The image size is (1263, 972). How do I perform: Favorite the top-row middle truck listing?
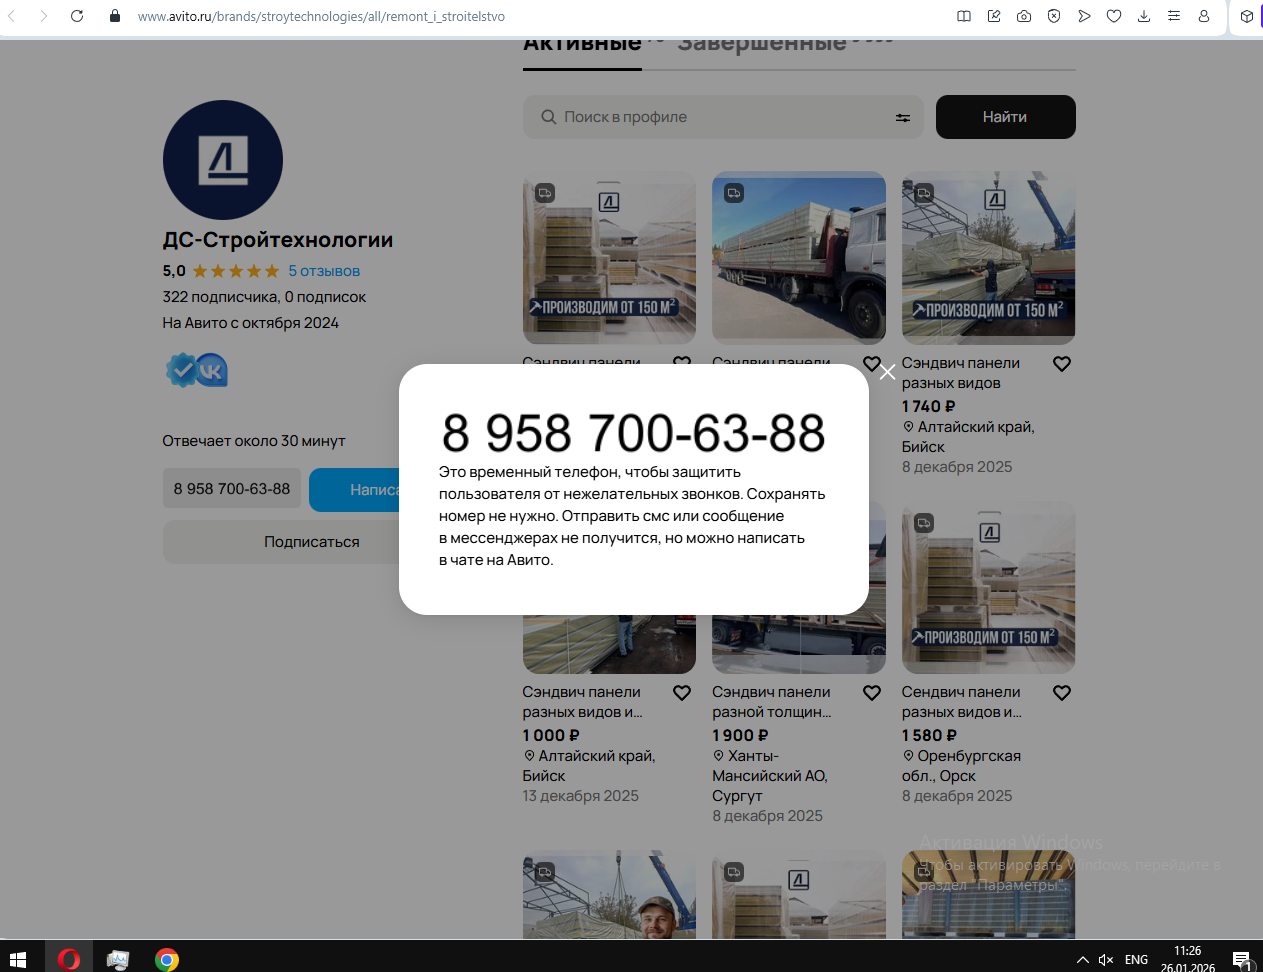[872, 364]
